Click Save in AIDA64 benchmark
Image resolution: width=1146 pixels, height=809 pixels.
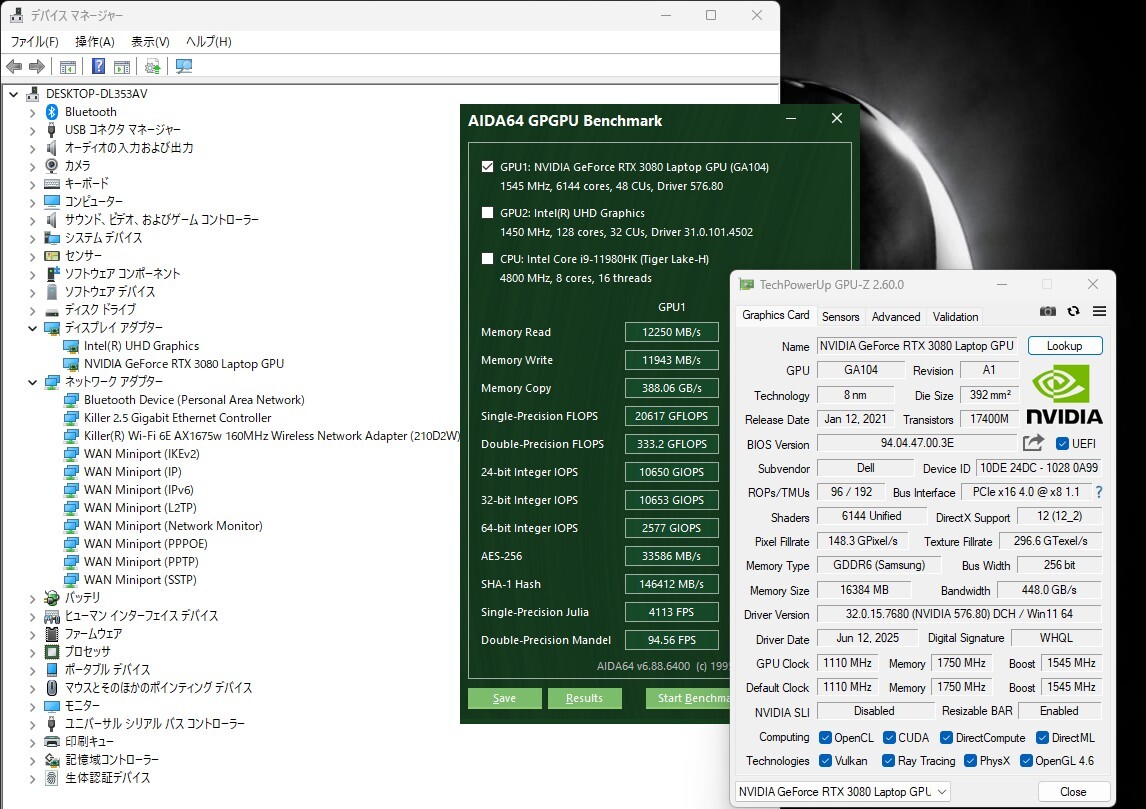click(504, 698)
